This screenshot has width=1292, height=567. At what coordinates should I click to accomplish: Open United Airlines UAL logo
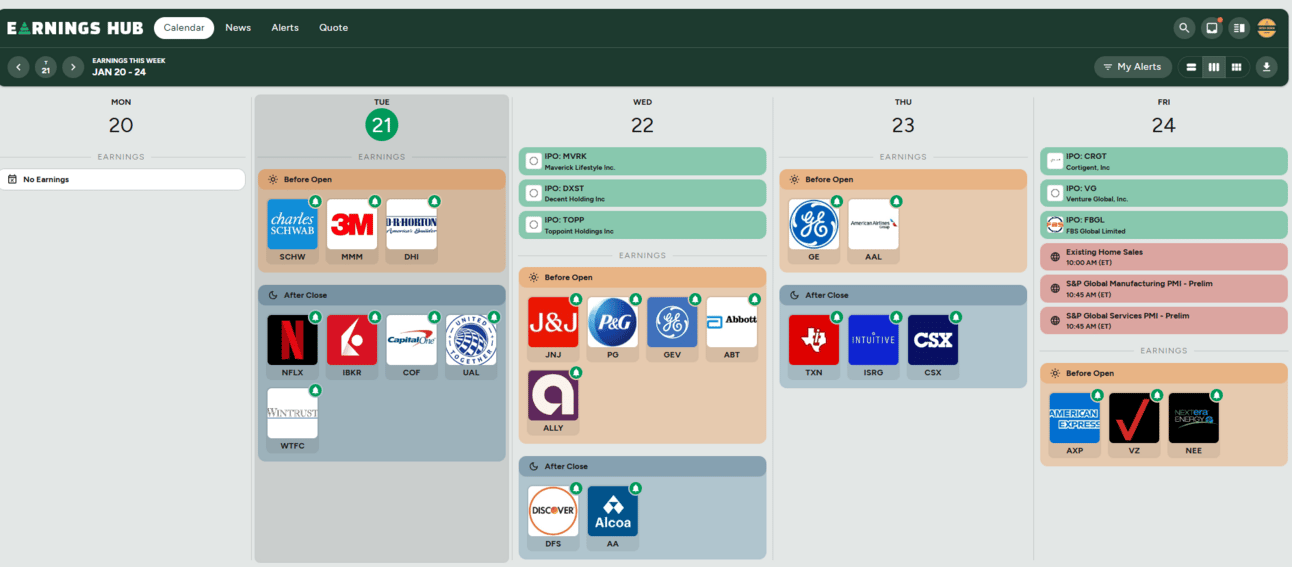click(x=471, y=340)
